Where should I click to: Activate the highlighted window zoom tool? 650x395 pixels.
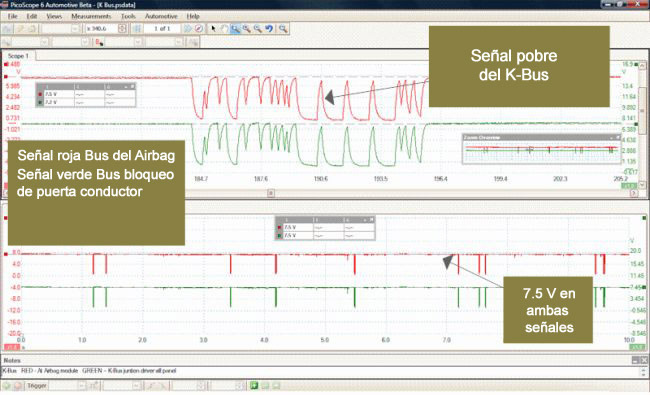(235, 29)
